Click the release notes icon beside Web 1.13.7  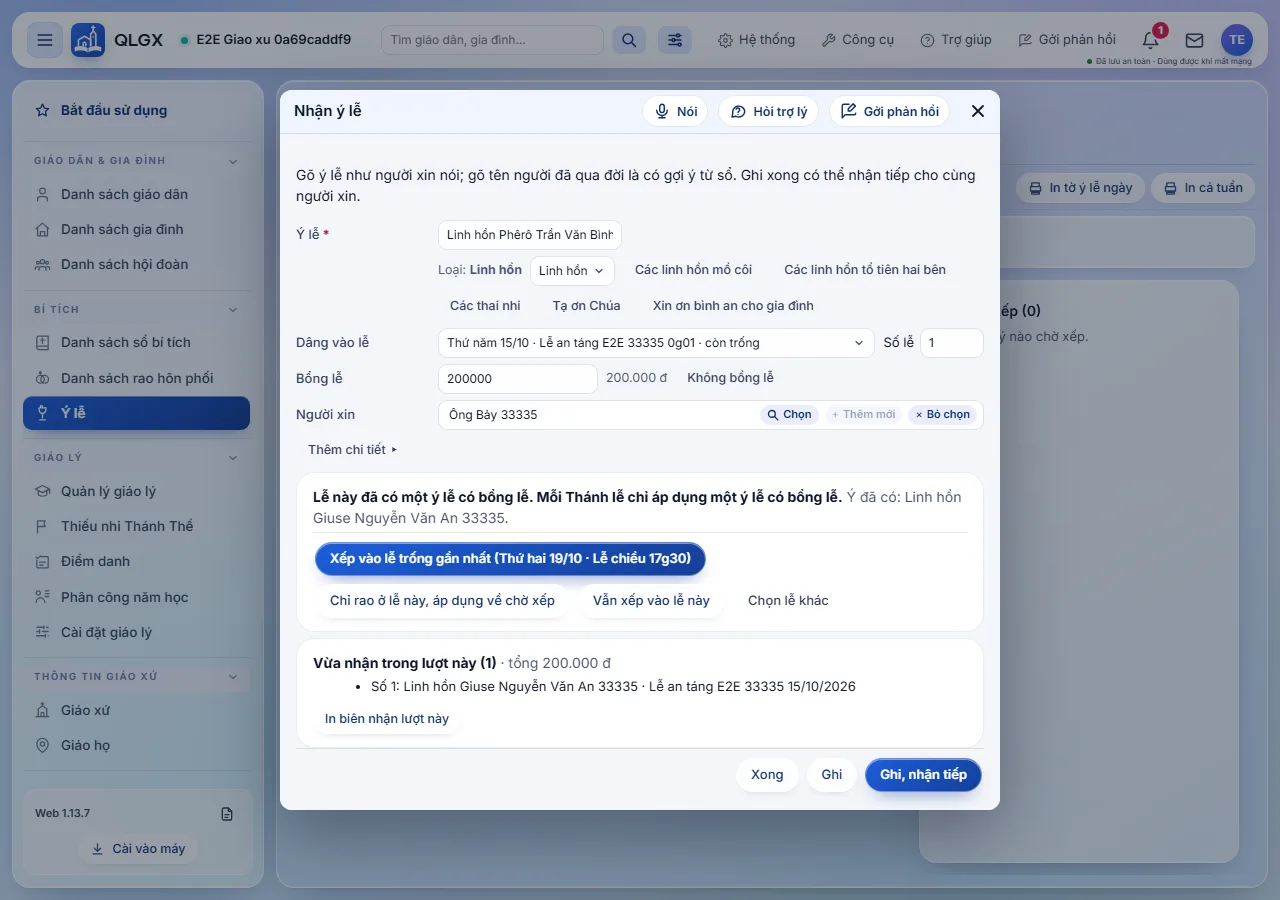pyautogui.click(x=227, y=814)
